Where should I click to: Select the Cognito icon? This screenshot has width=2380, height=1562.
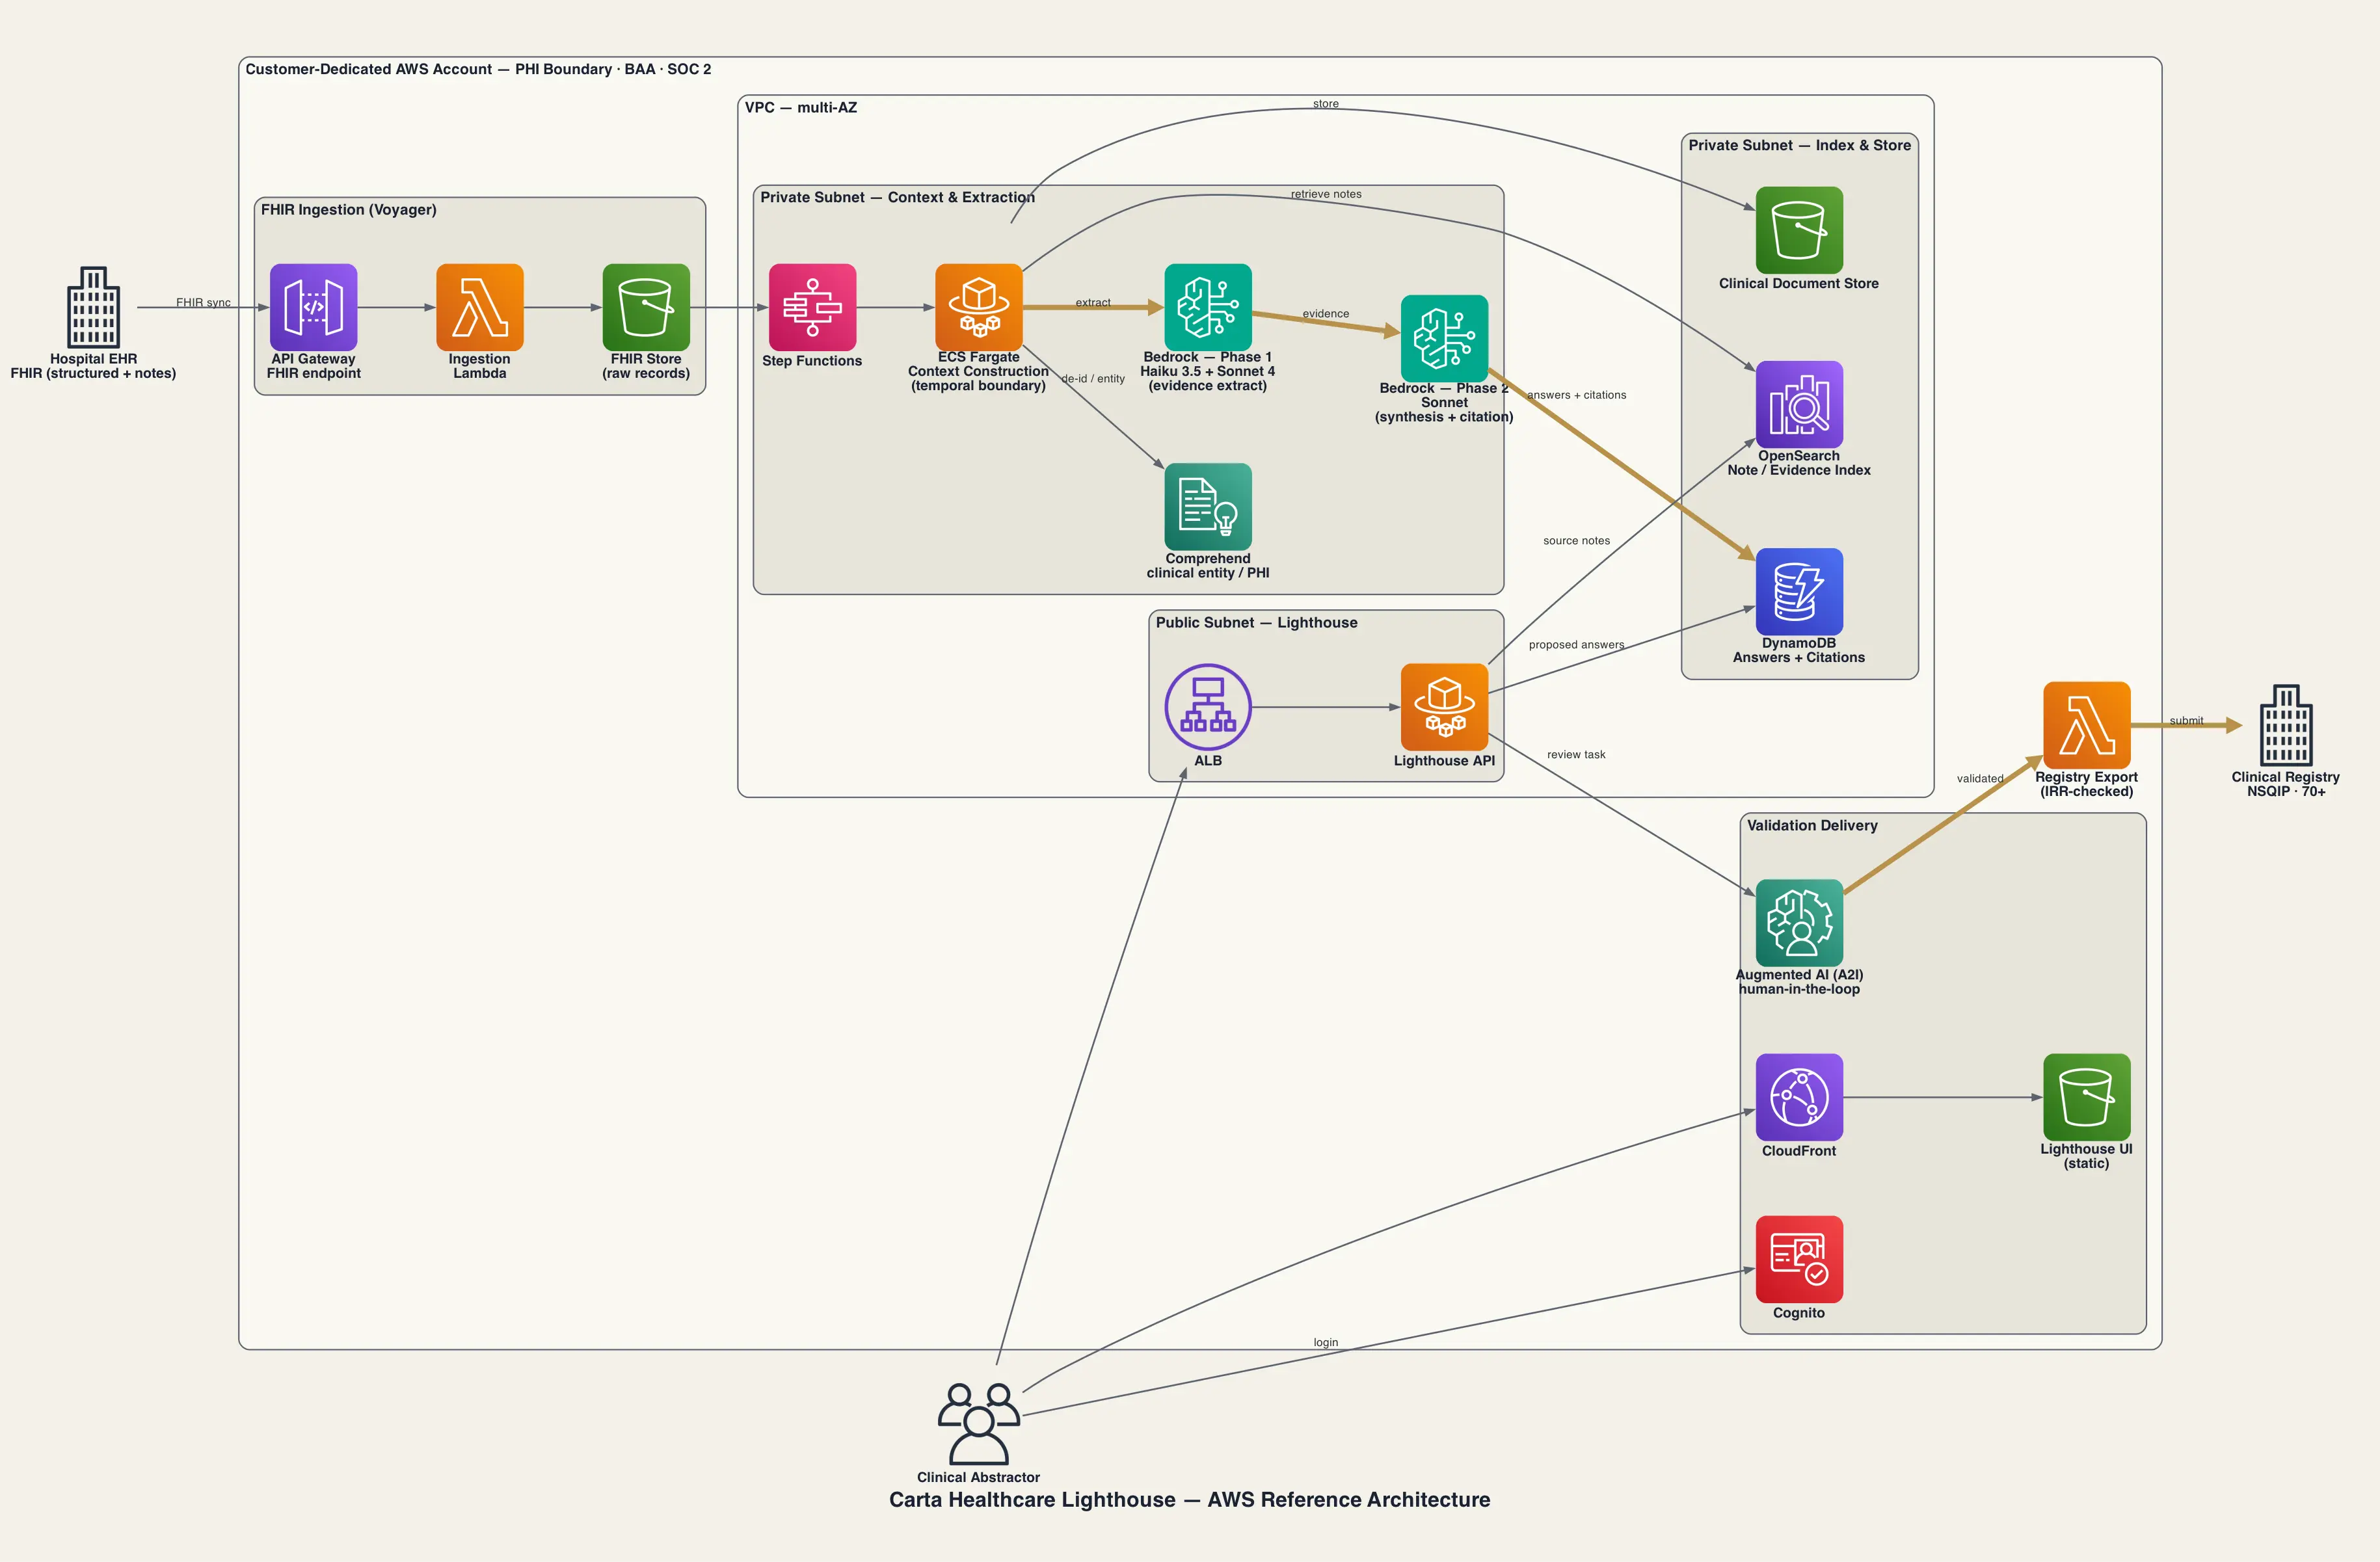coord(1799,1259)
